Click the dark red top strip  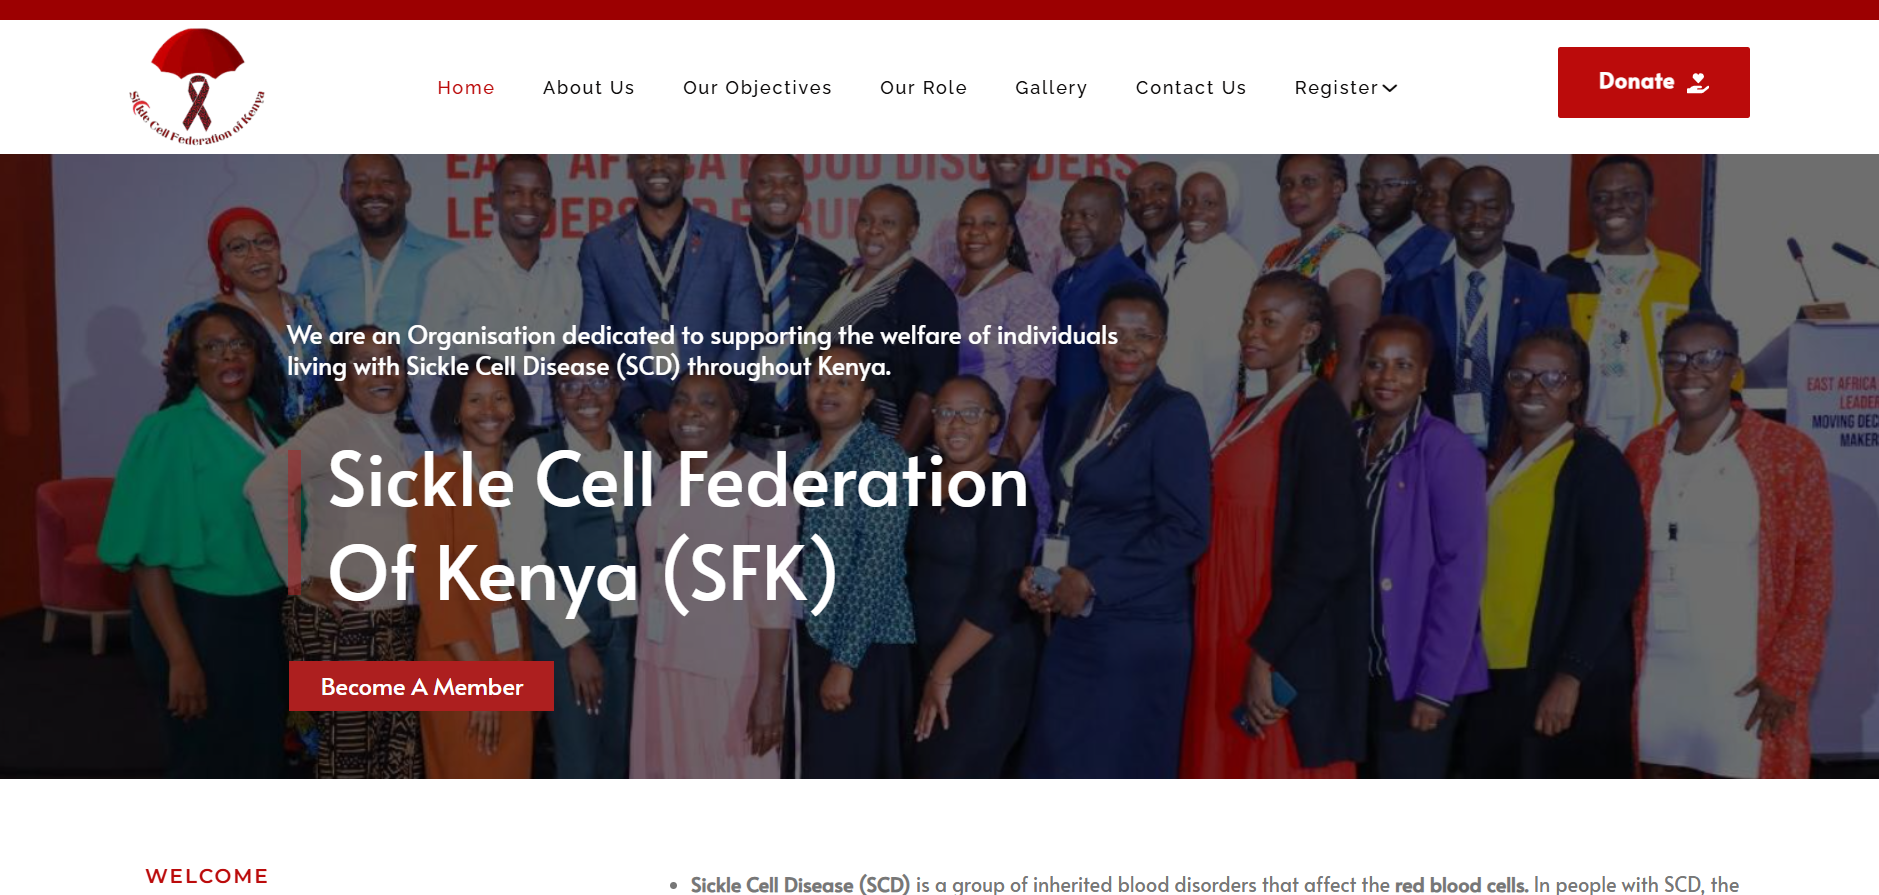[939, 10]
